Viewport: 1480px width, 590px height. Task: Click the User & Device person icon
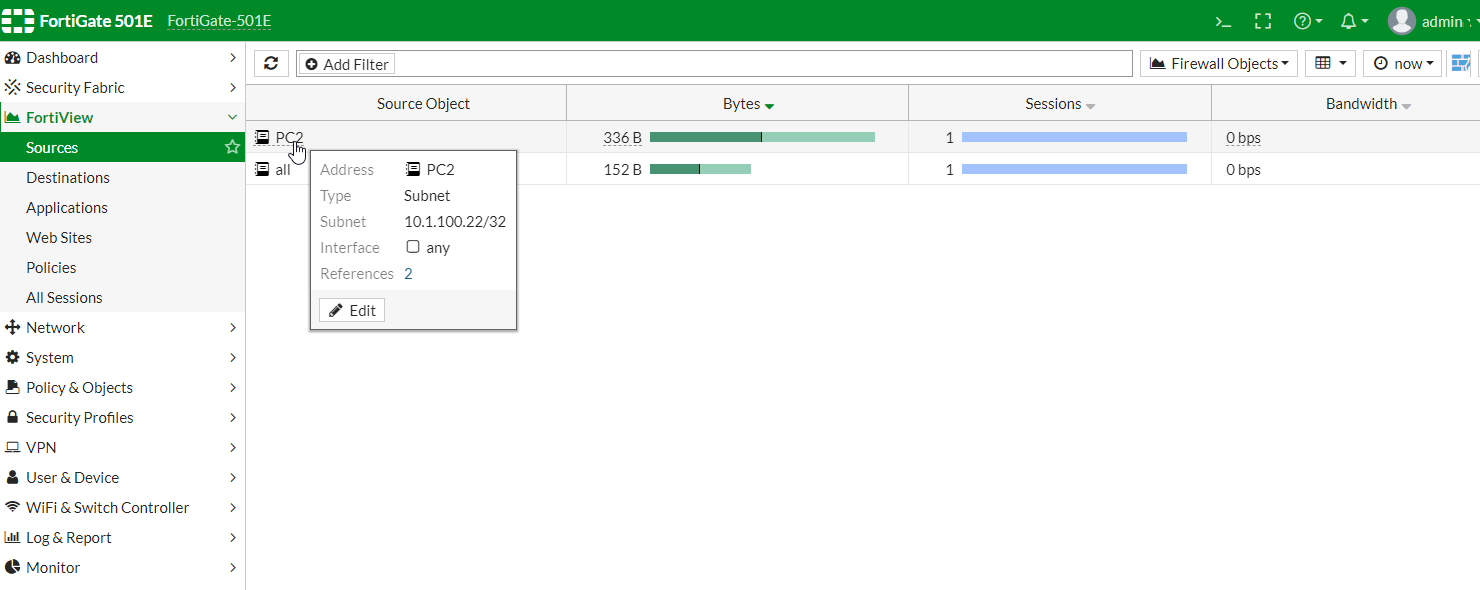(x=13, y=477)
